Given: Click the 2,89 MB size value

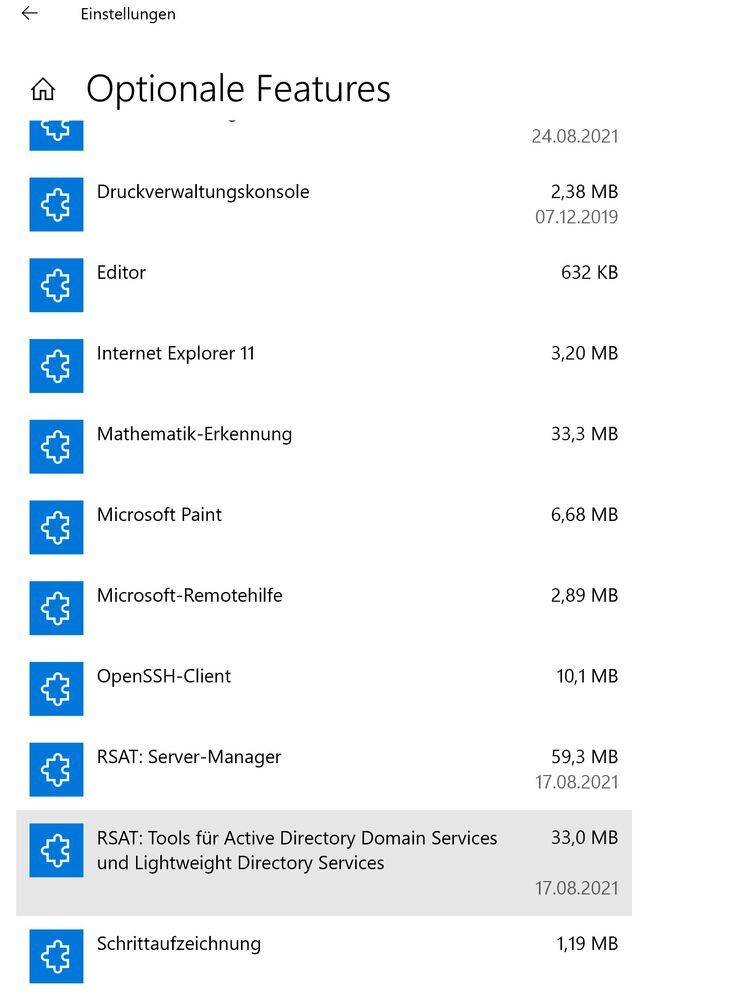Looking at the screenshot, I should 584,596.
